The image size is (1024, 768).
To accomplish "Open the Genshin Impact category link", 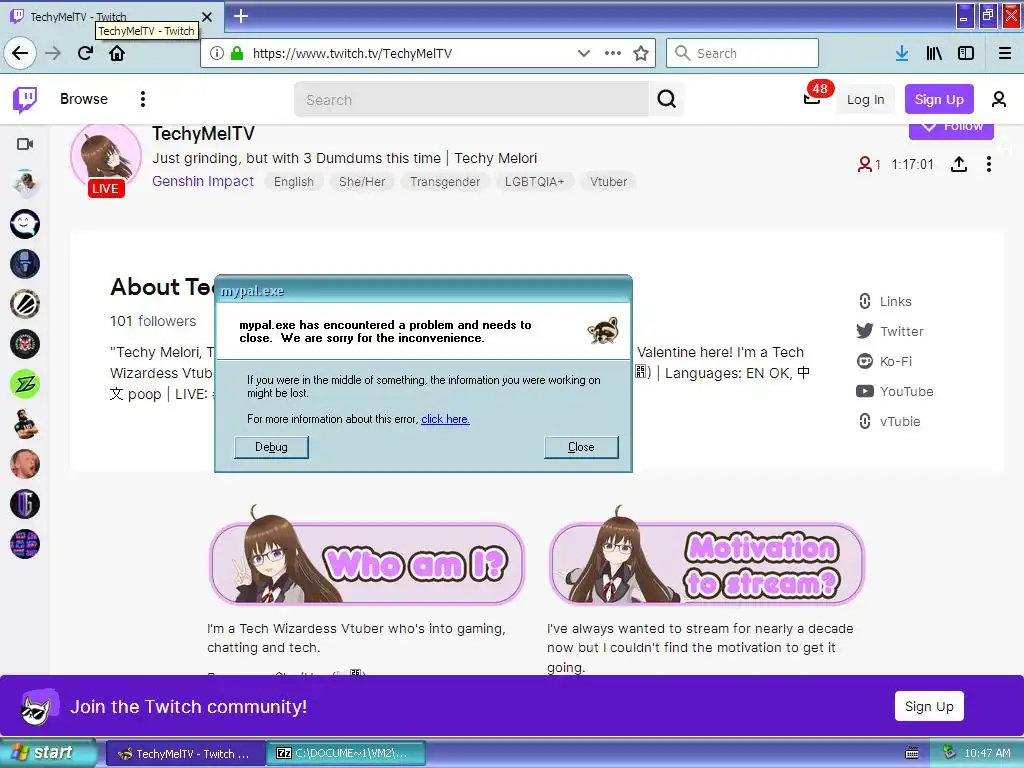I will click(x=202, y=181).
